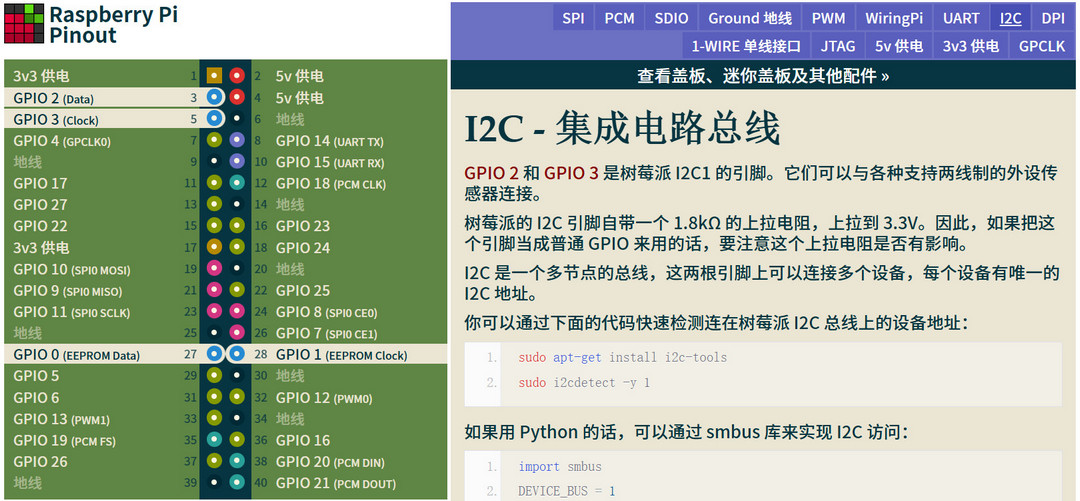Viewport: 1080px width, 501px height.
Task: Switch to the UART tab
Action: [x=962, y=18]
